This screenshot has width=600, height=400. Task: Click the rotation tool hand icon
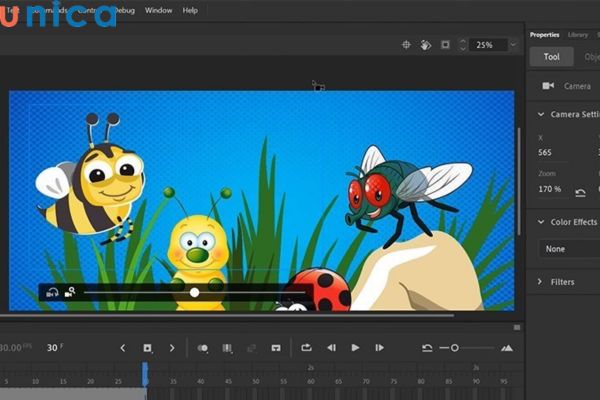coord(425,45)
